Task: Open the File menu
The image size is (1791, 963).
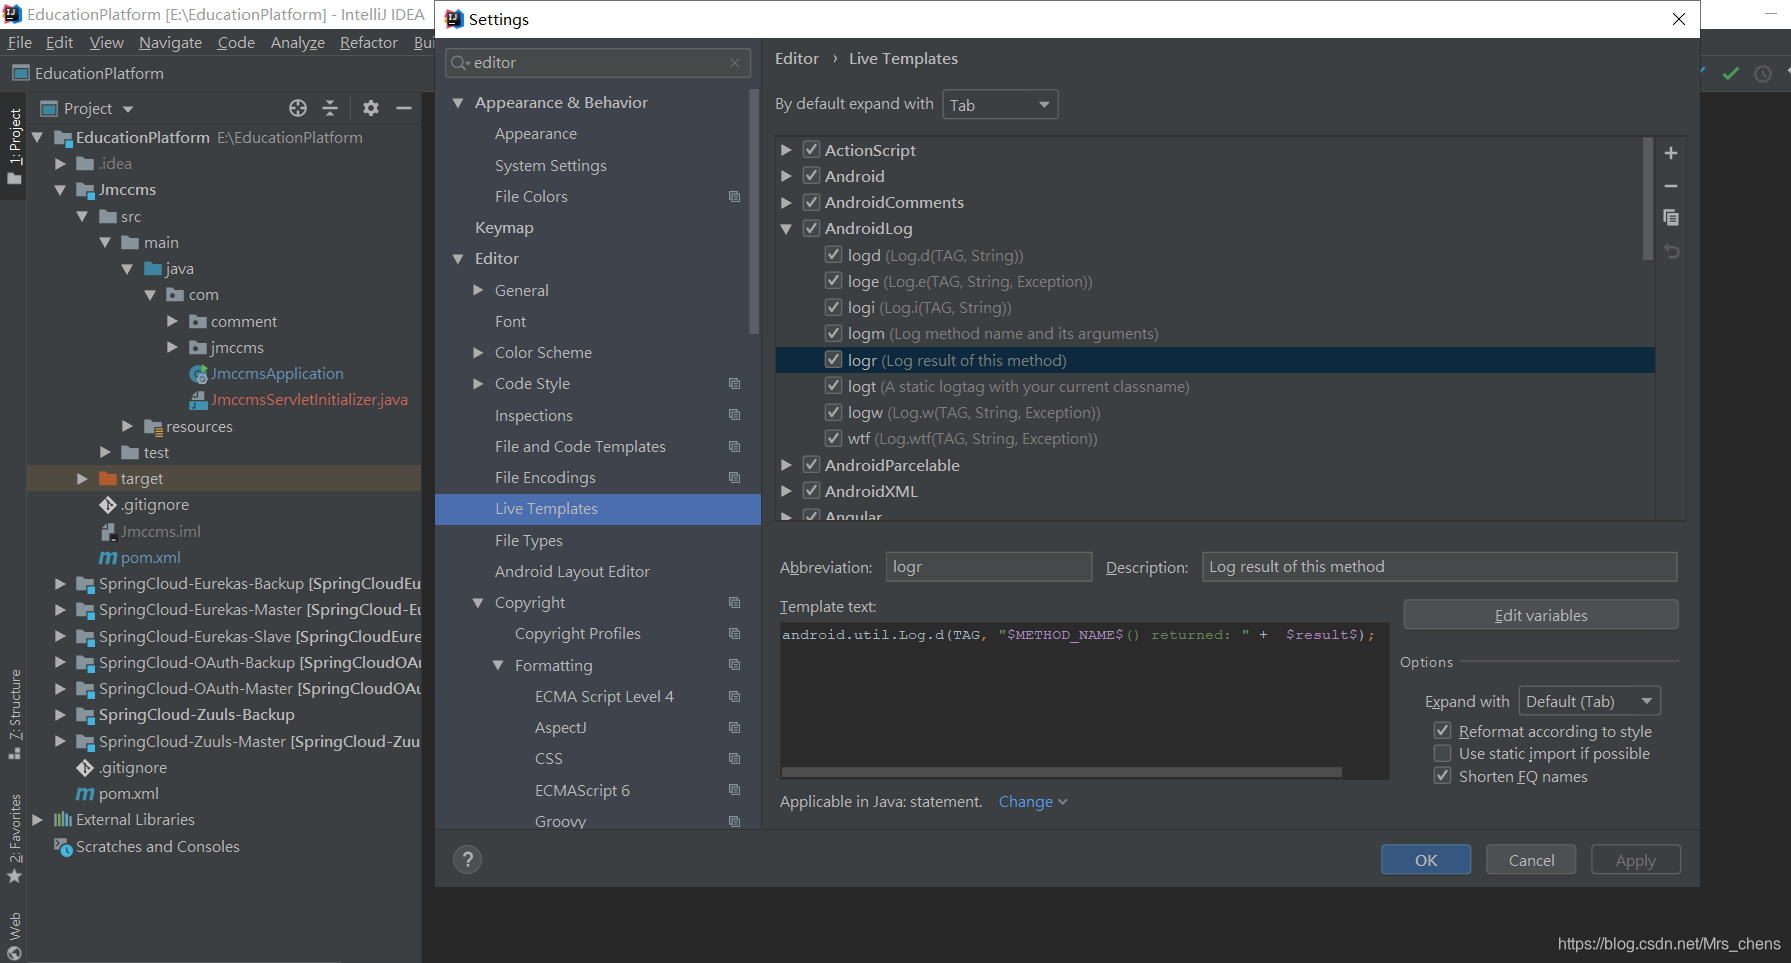Action: pyautogui.click(x=20, y=42)
